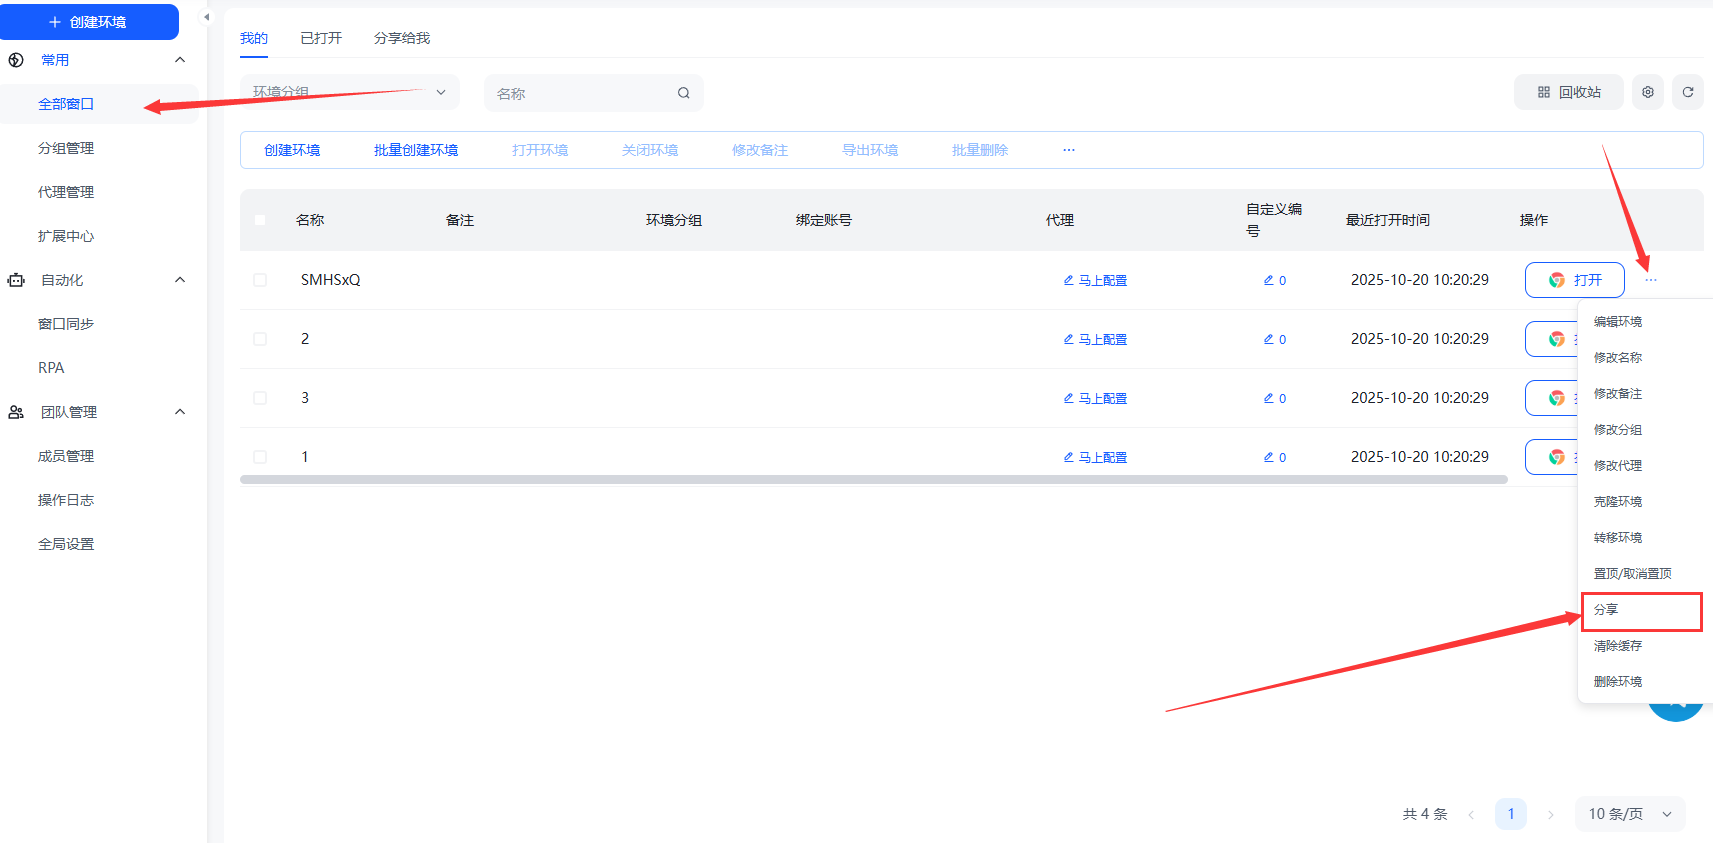Open the 10 条/页 page size dropdown
The width and height of the screenshot is (1713, 843).
[x=1629, y=814]
